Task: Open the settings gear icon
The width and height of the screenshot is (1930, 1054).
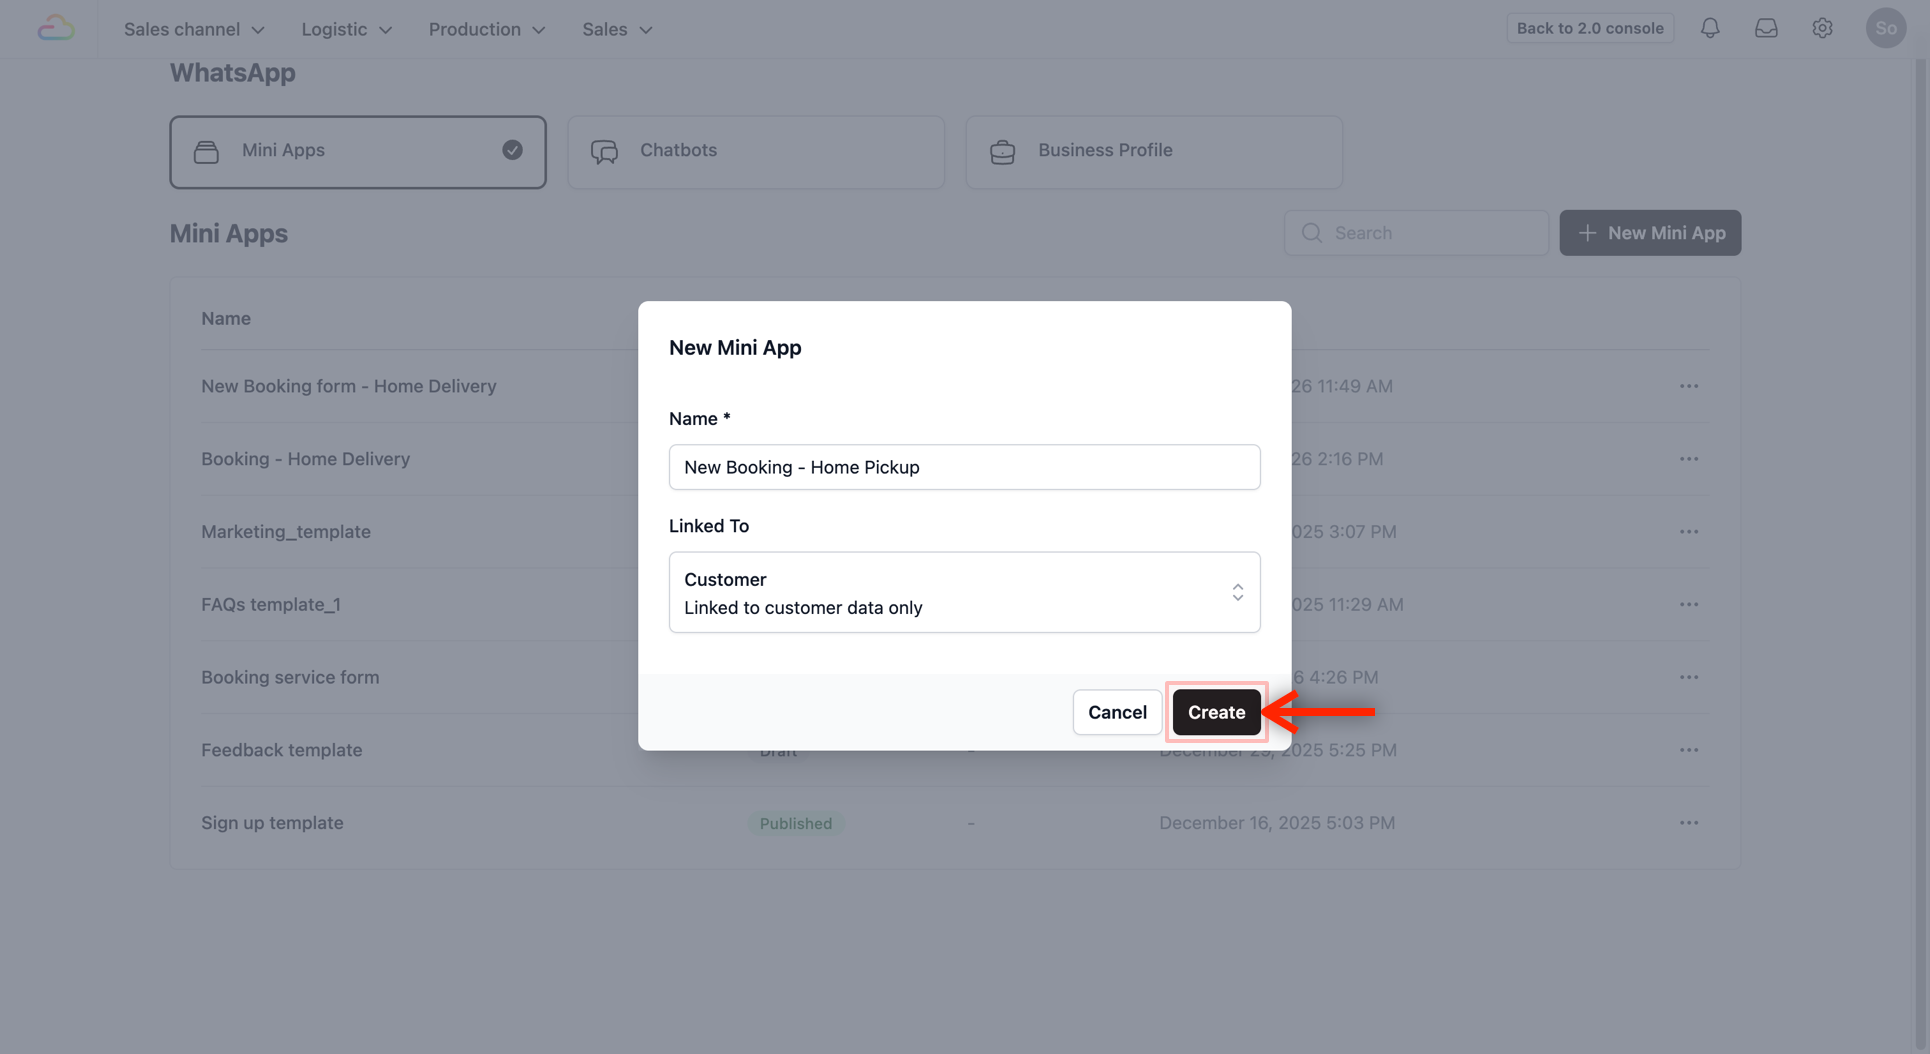Action: [1822, 28]
